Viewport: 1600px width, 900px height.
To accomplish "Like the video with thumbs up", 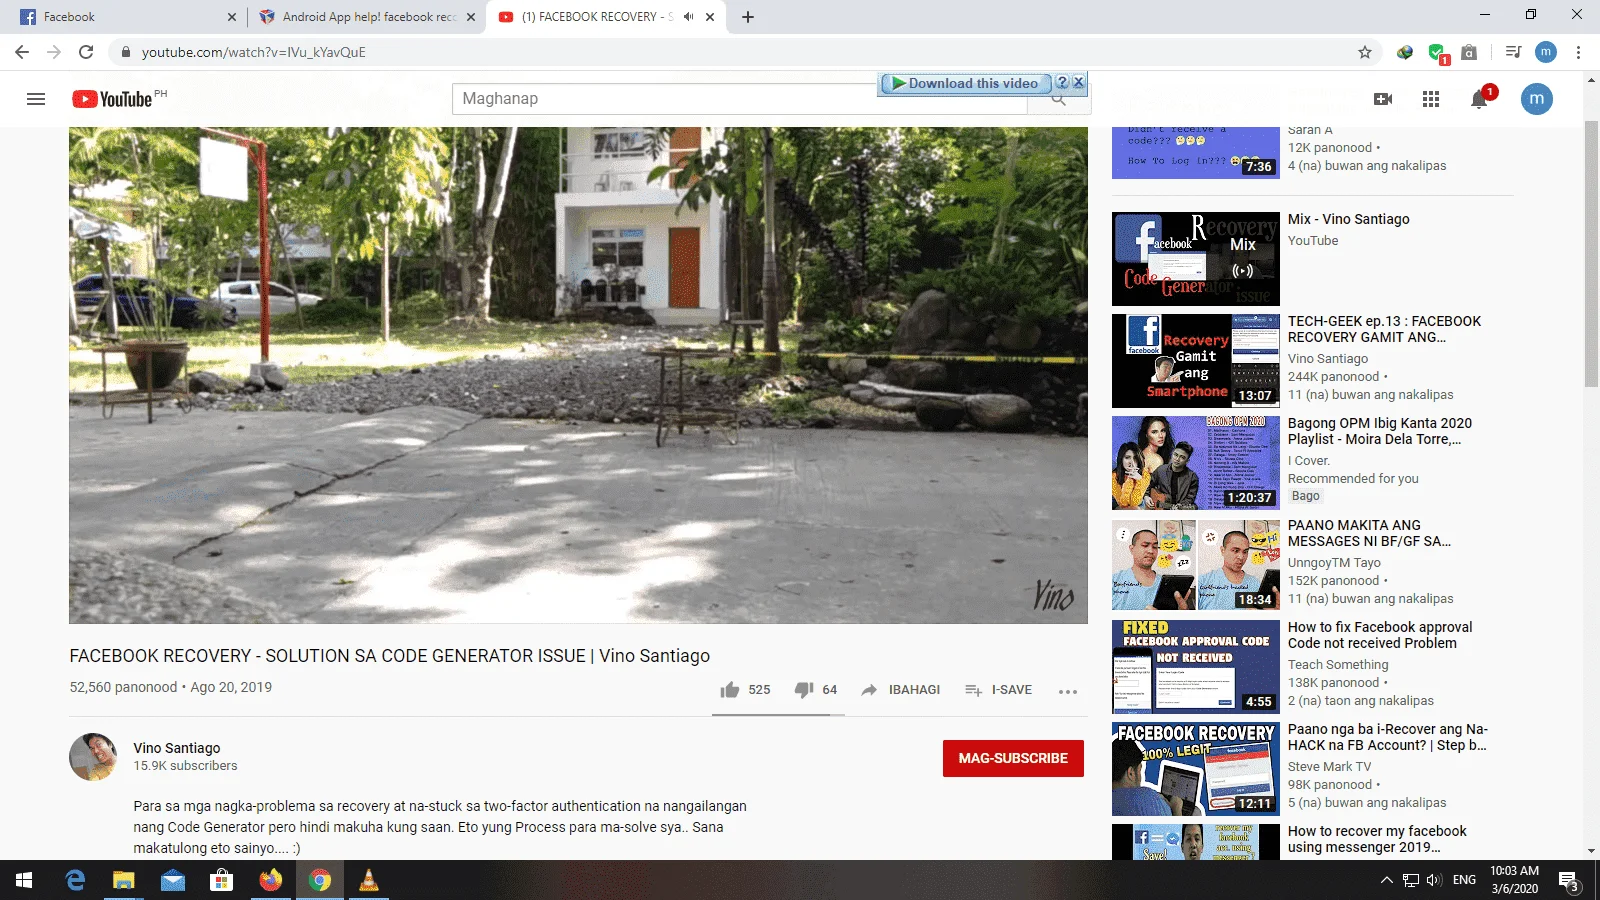I will point(730,690).
